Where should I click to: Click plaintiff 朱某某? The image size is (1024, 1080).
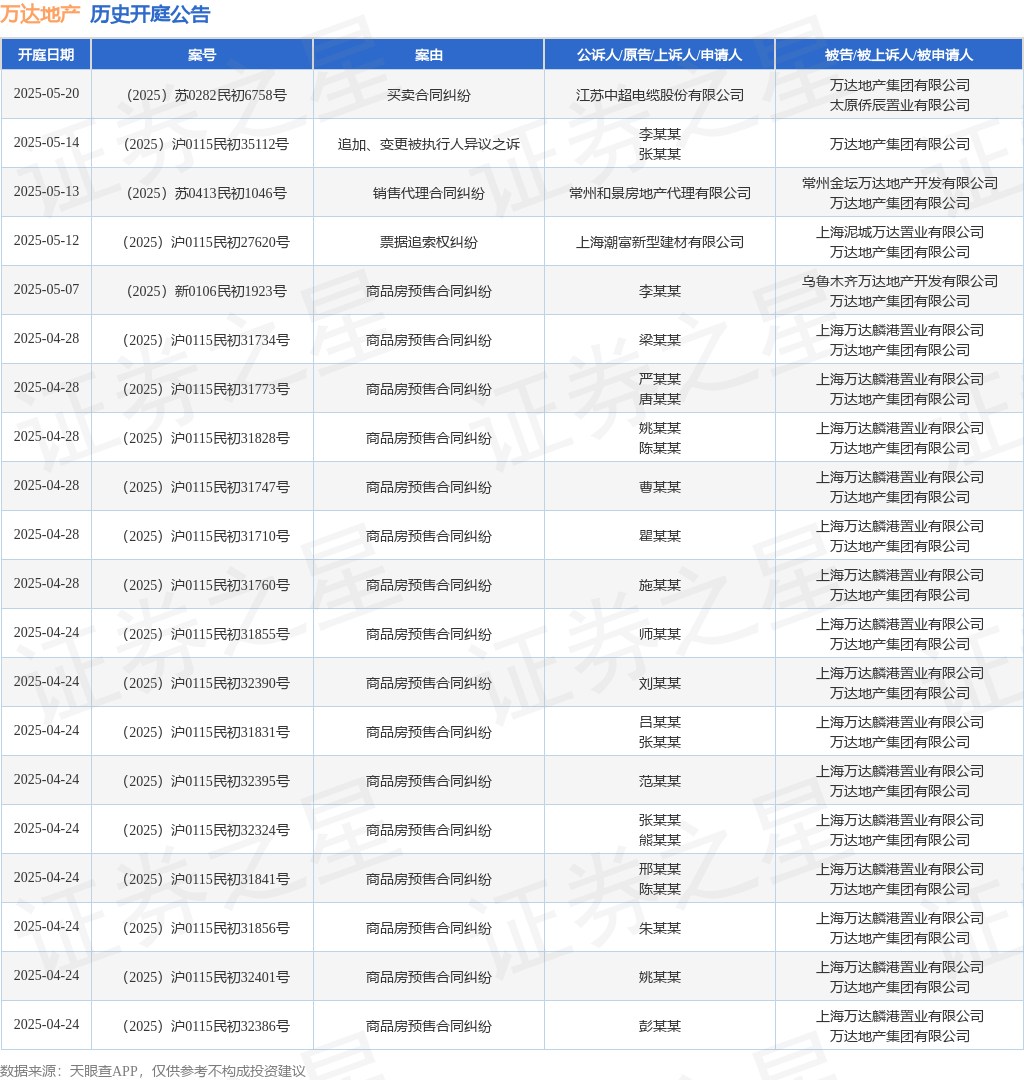pyautogui.click(x=660, y=927)
